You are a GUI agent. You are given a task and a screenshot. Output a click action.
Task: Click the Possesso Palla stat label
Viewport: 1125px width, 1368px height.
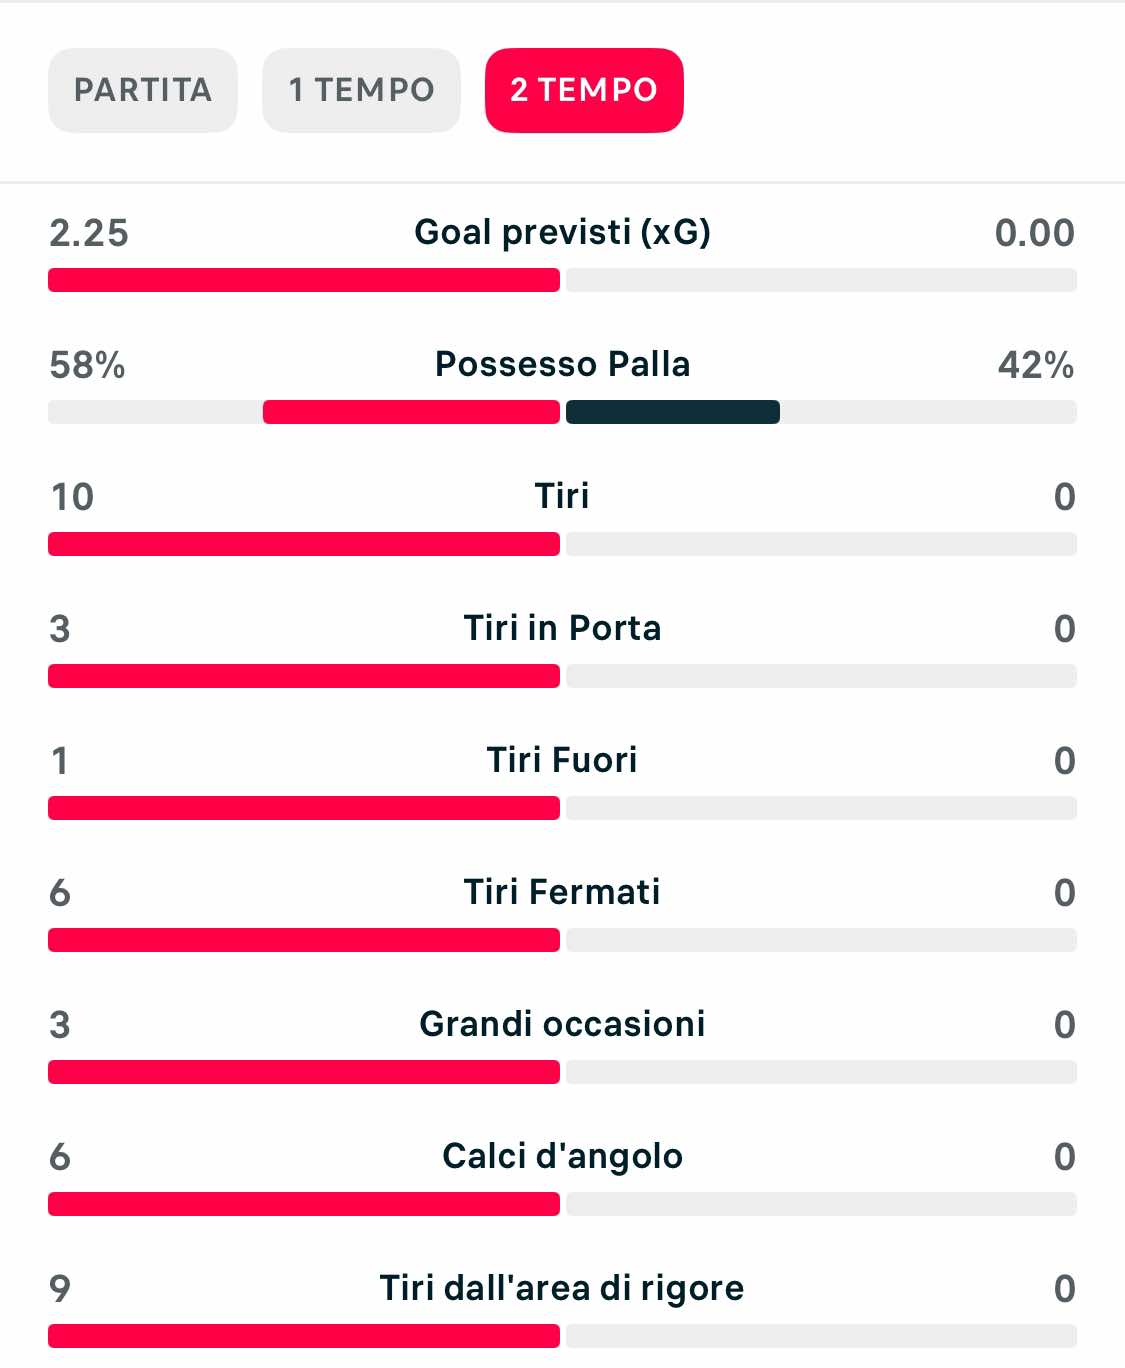pos(562,364)
